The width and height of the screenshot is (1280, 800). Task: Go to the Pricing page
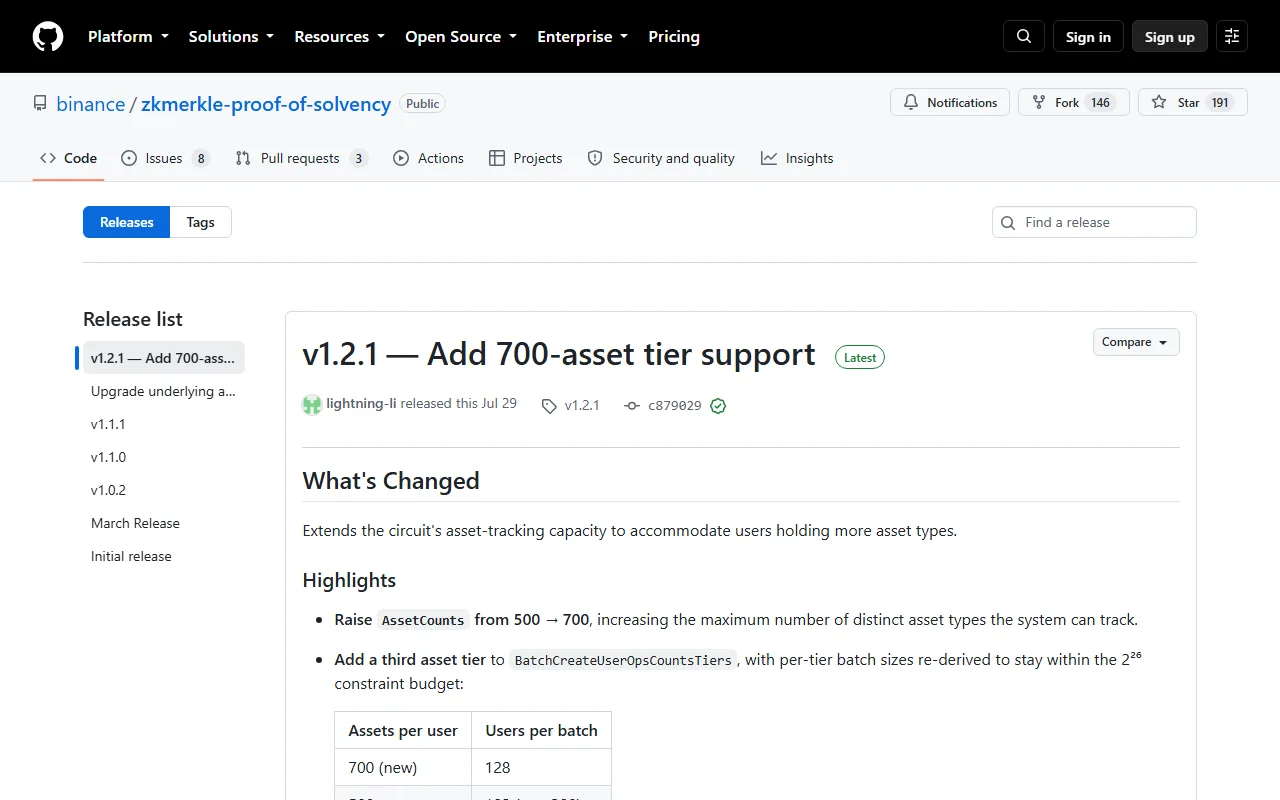click(674, 36)
